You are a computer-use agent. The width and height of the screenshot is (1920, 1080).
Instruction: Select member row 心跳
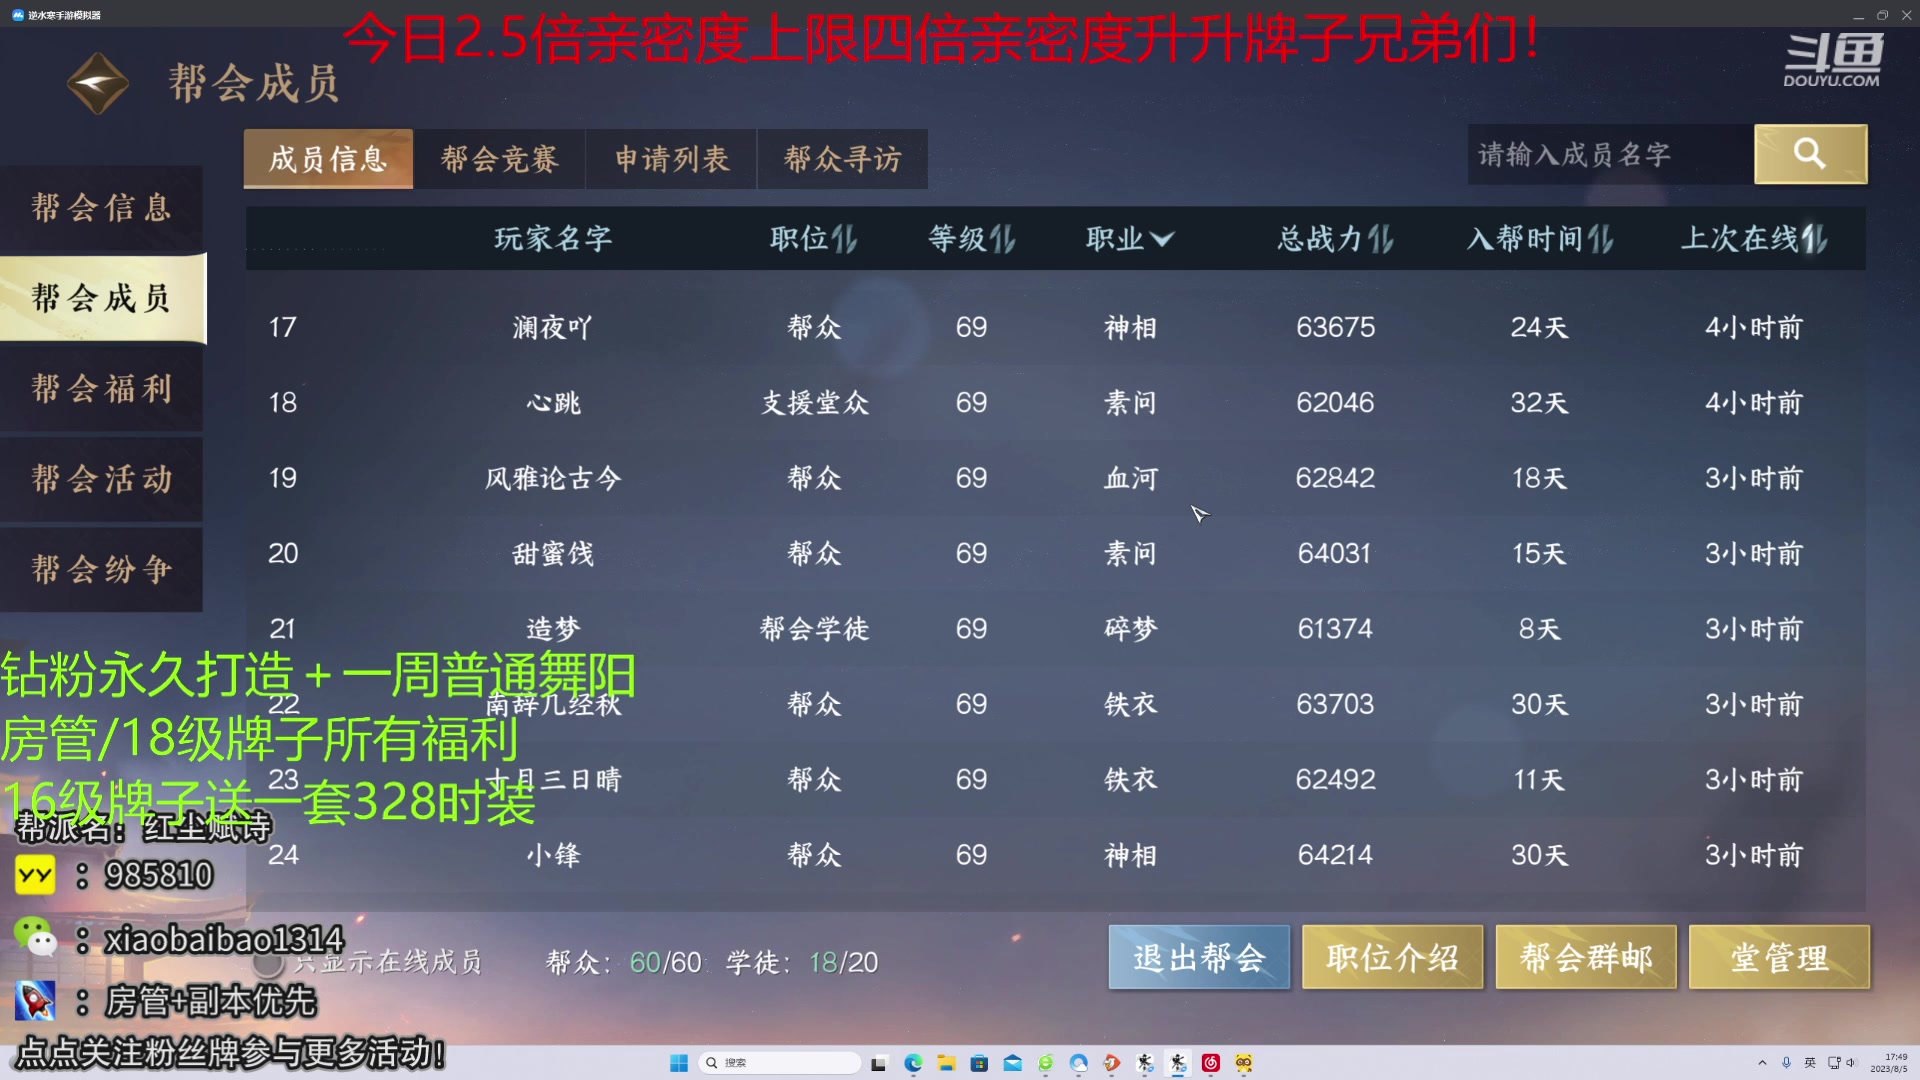tap(1055, 402)
